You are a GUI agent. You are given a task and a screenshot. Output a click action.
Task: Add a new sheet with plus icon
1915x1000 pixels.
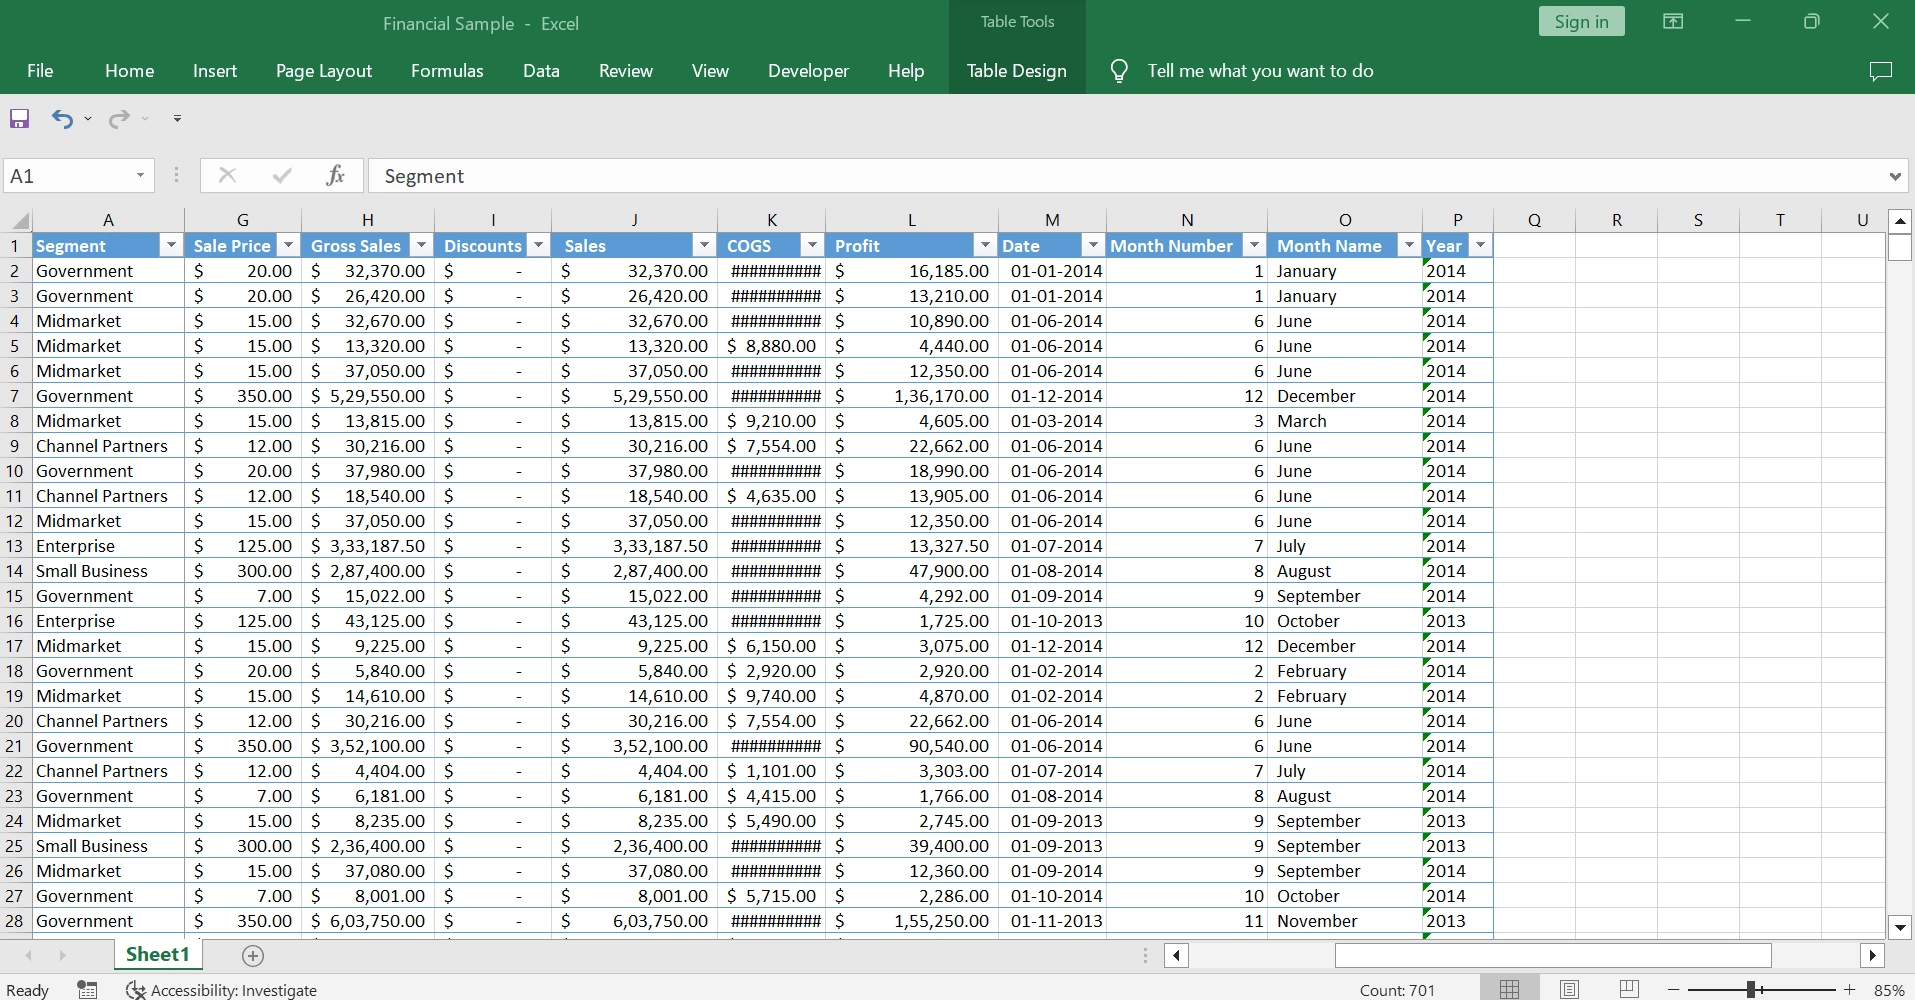click(x=253, y=956)
